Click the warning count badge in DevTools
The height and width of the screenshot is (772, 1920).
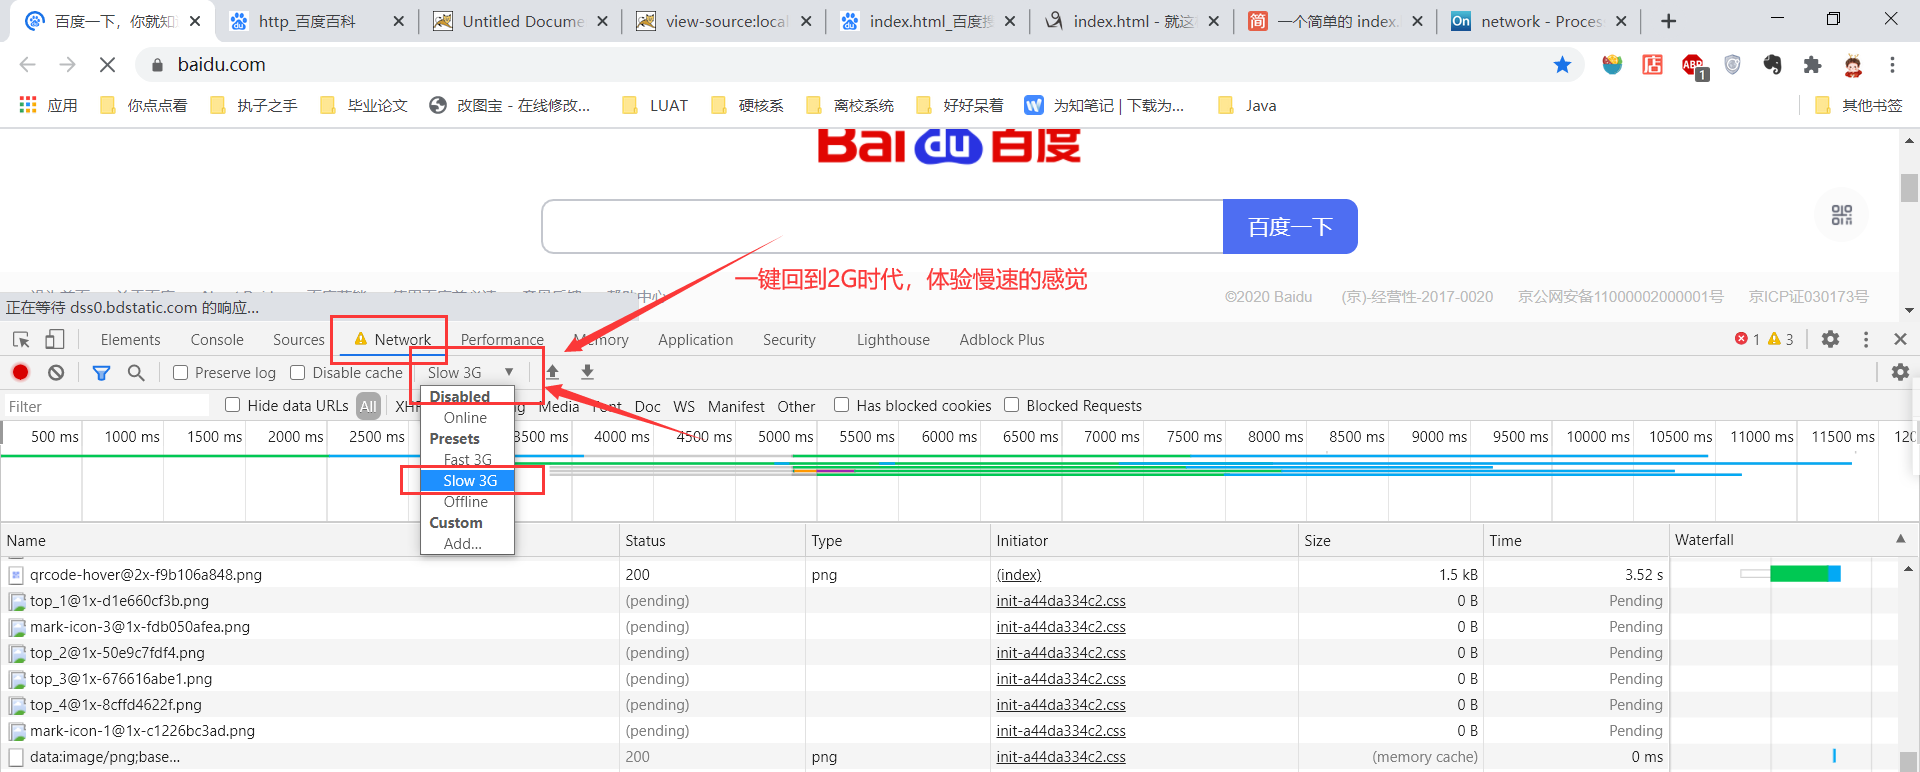click(x=1781, y=339)
